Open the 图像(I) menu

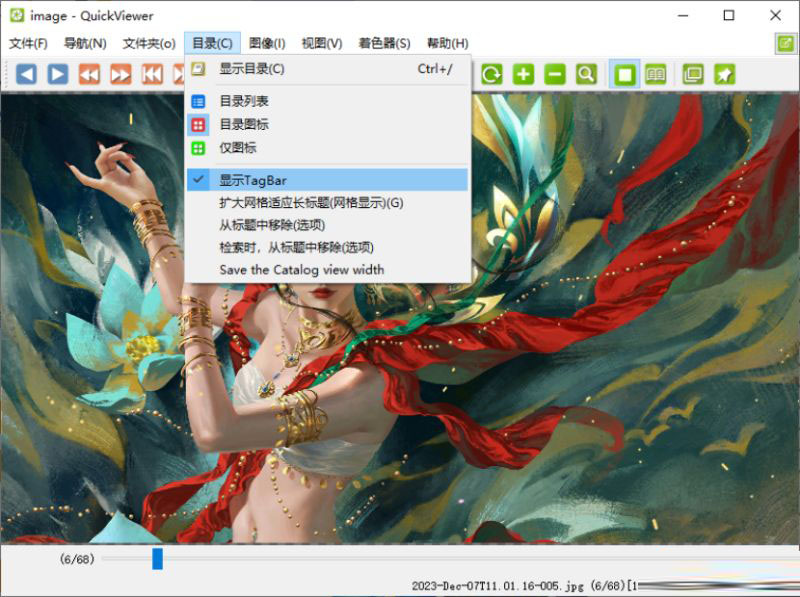[x=267, y=43]
